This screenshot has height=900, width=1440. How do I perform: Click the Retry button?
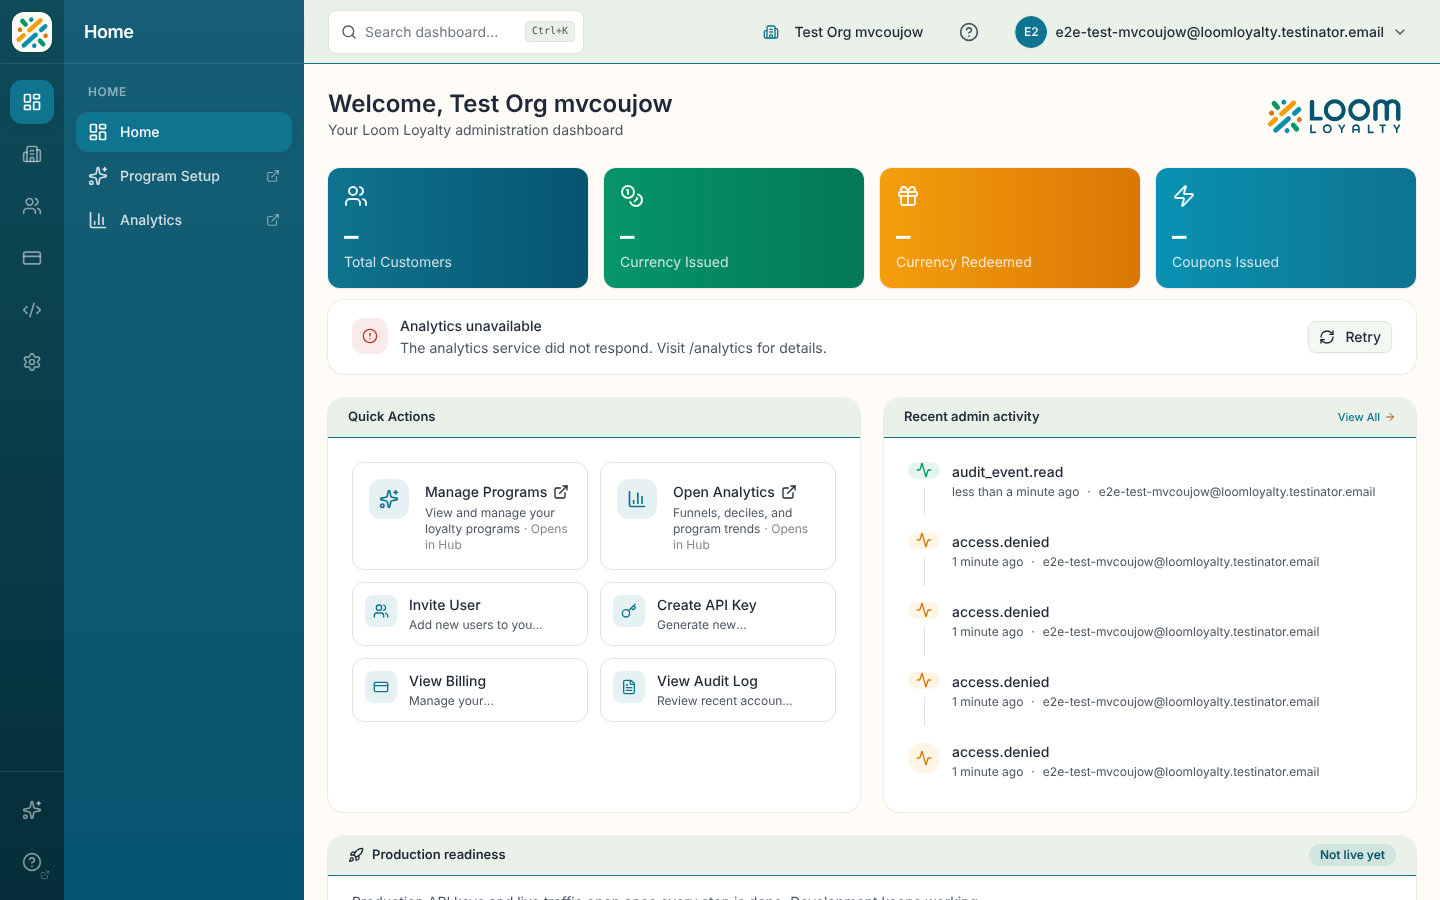[x=1350, y=337]
